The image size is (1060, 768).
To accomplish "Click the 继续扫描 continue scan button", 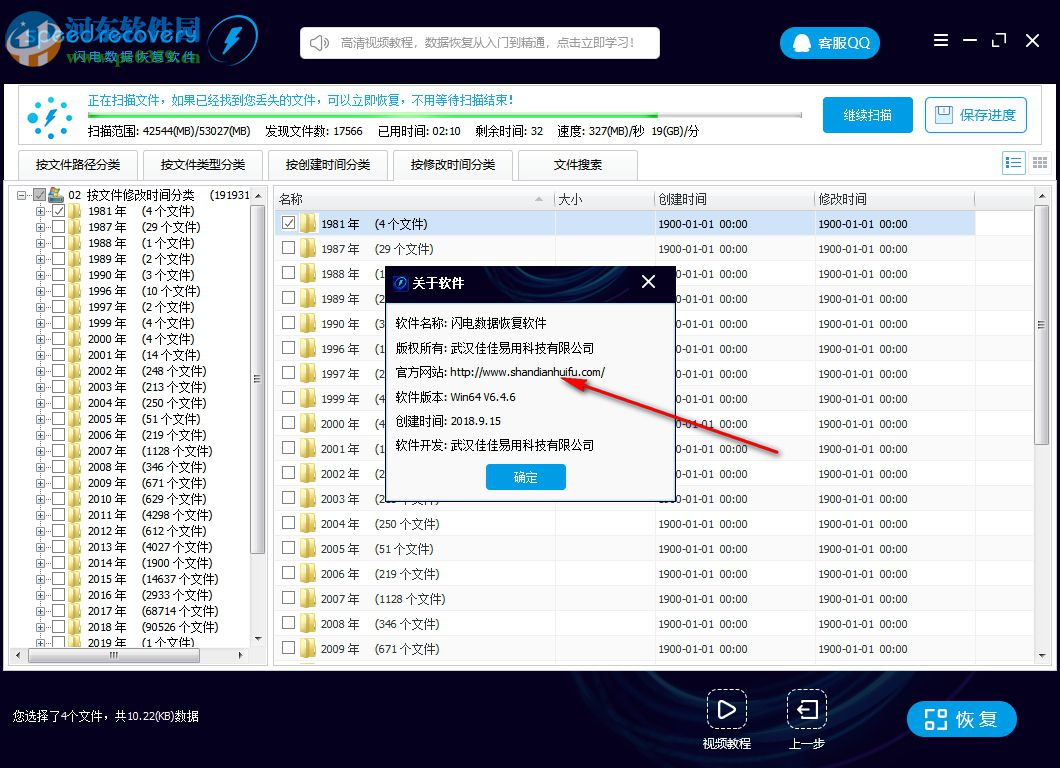I will tap(866, 115).
